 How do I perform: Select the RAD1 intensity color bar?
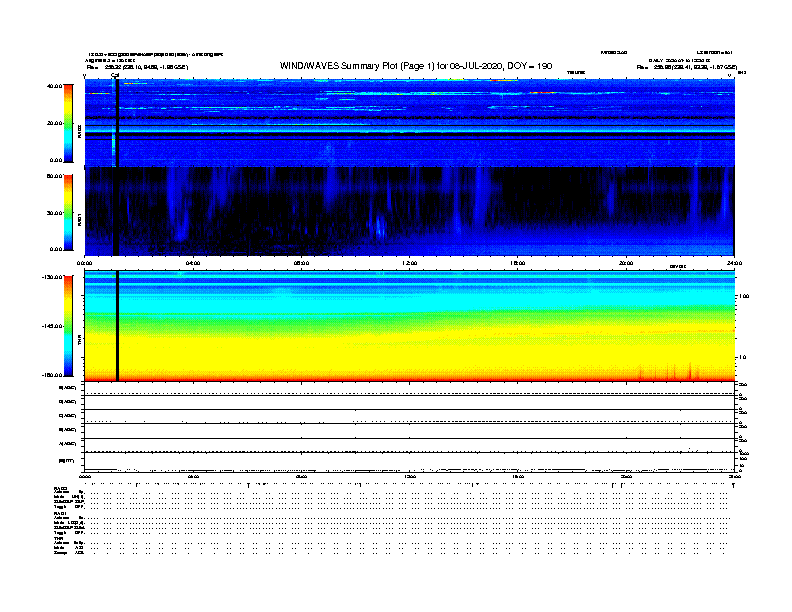tap(68, 212)
